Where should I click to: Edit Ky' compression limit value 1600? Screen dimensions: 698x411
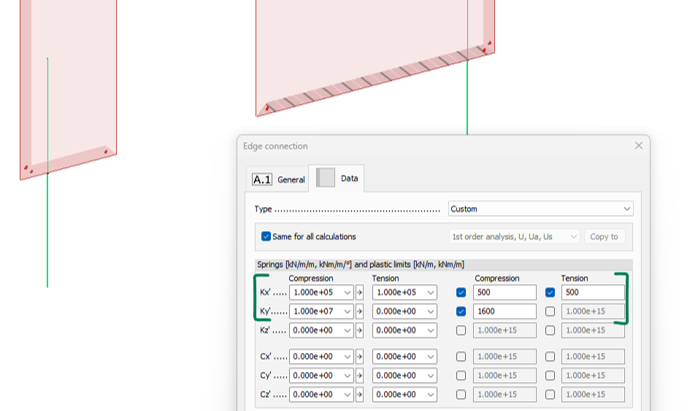coord(504,311)
